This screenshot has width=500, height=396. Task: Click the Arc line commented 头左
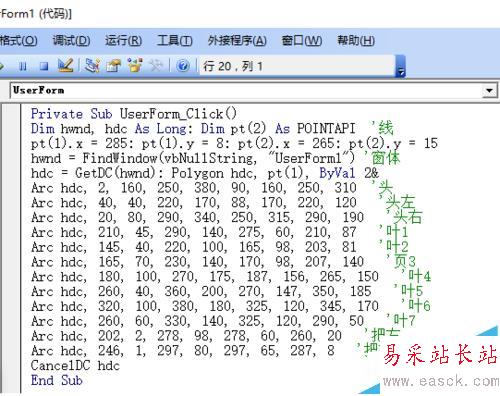[x=194, y=202]
